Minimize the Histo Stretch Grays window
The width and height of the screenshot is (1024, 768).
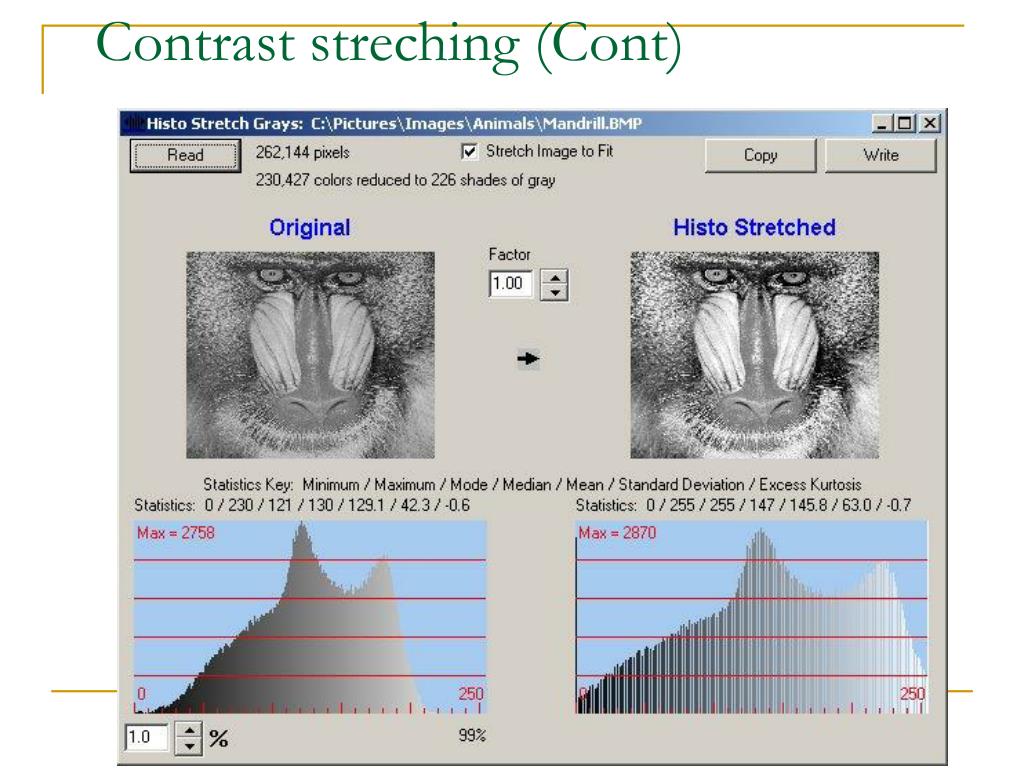coord(882,123)
